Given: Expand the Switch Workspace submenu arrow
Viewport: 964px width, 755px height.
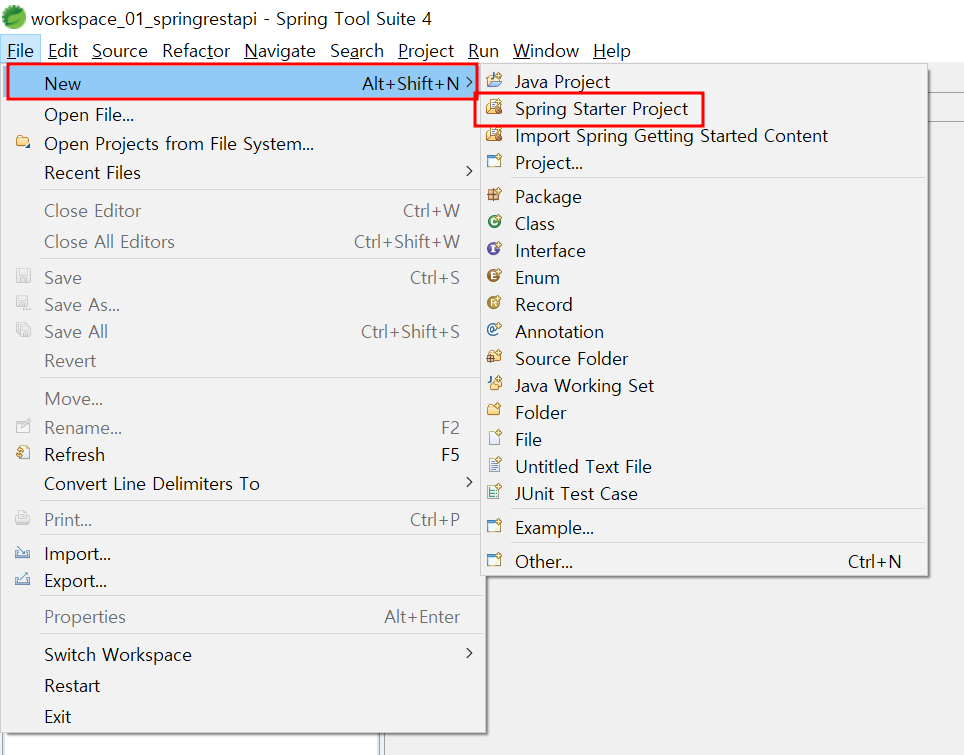Looking at the screenshot, I should (469, 653).
